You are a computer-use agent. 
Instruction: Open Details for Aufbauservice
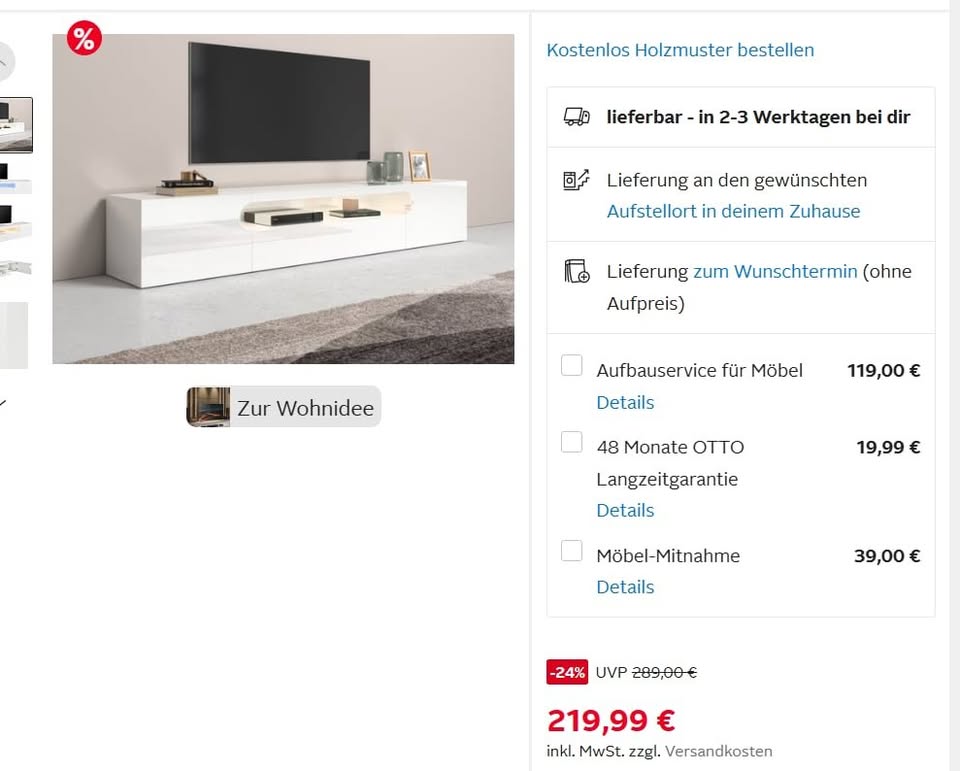625,402
